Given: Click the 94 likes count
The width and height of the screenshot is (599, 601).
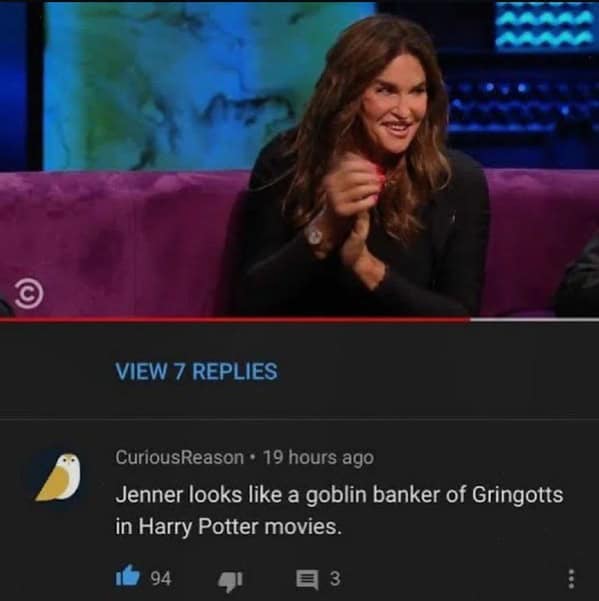Looking at the screenshot, I should [x=160, y=578].
